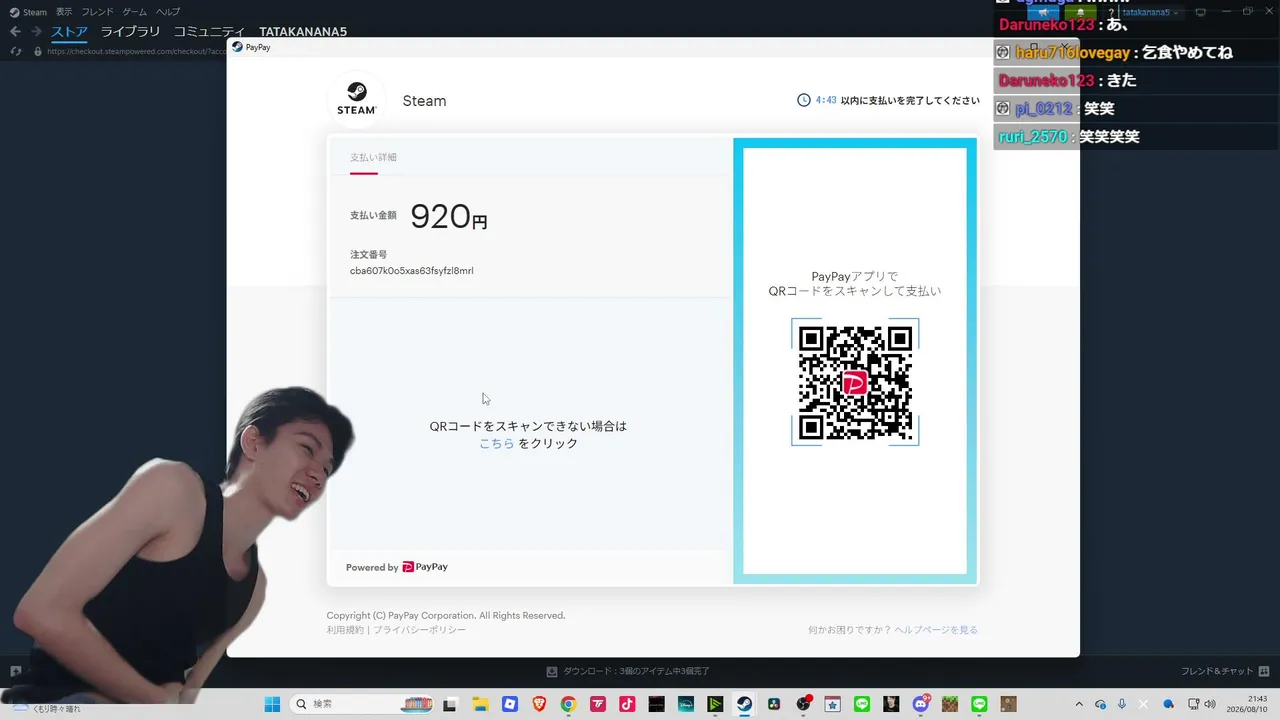The image size is (1280, 720).
Task: Open Task View on the taskbar
Action: (x=450, y=704)
